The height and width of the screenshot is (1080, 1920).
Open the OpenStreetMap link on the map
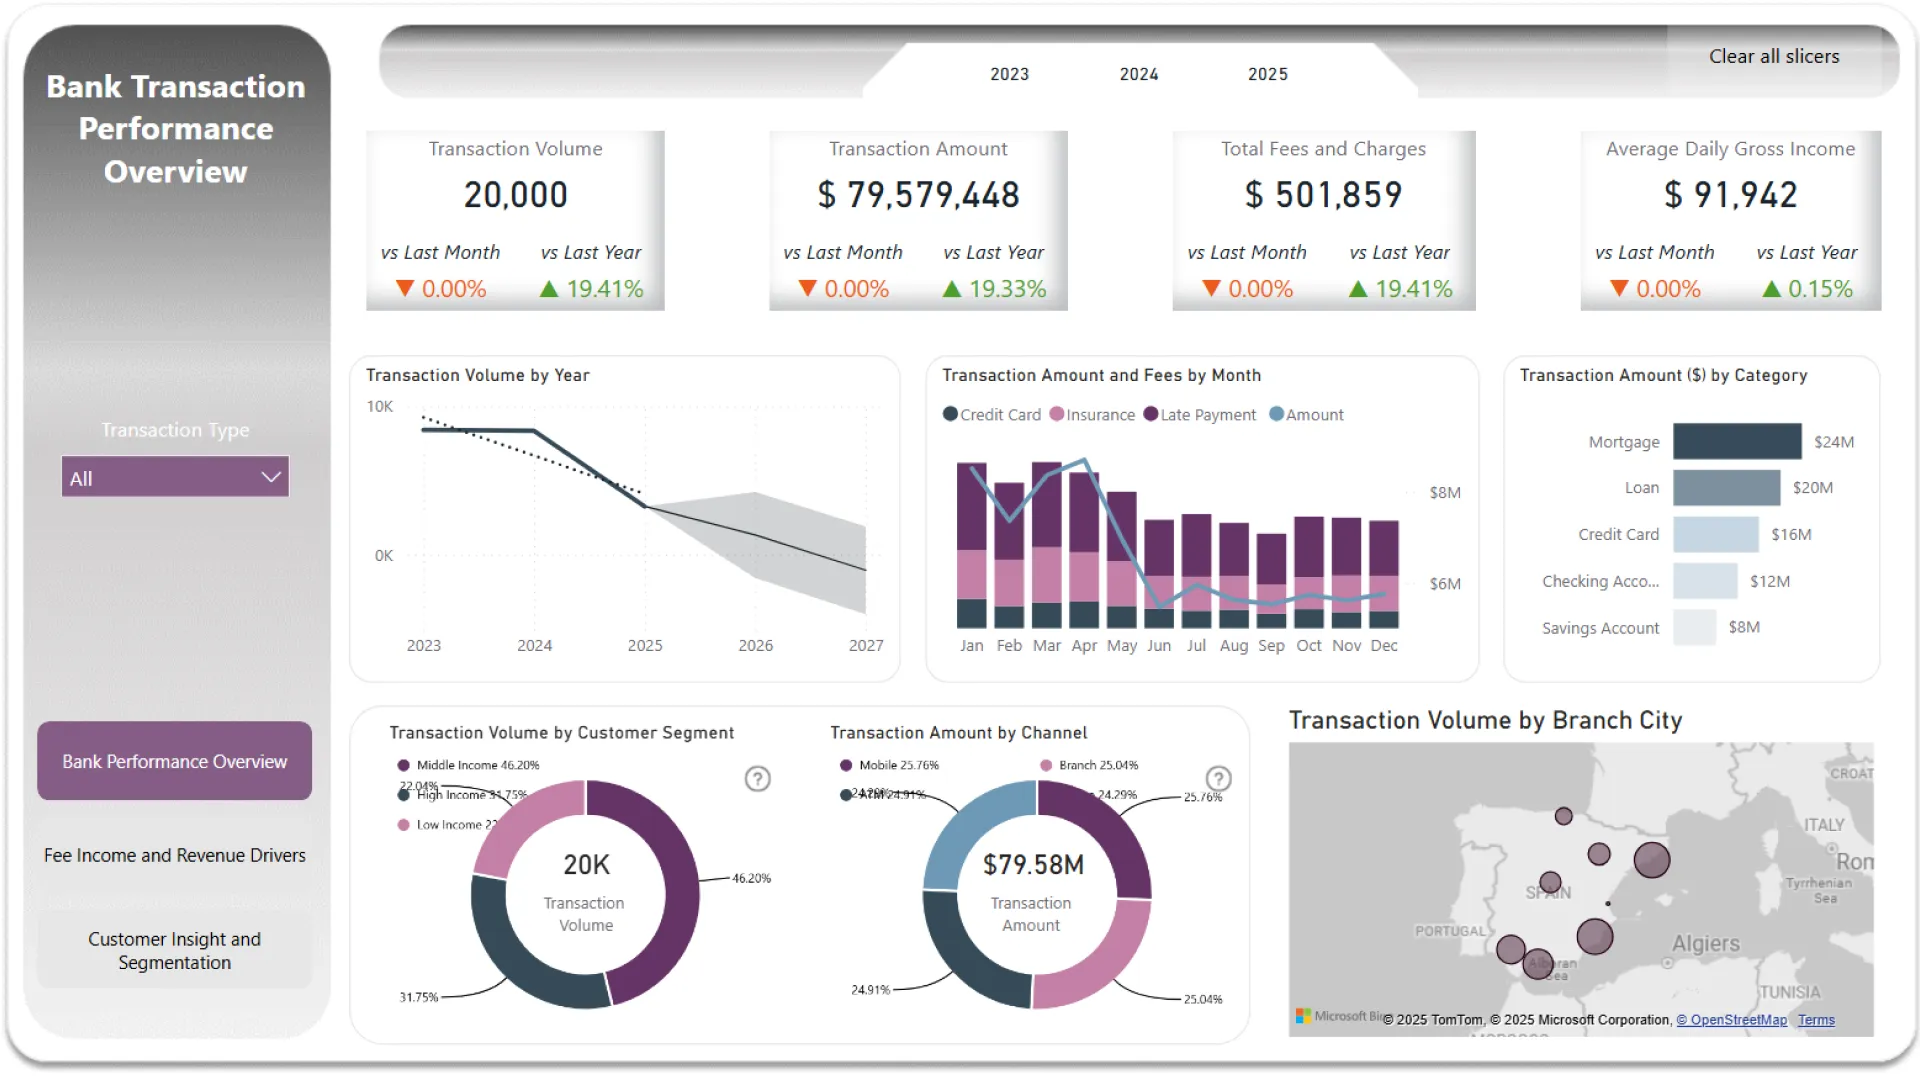click(1732, 1020)
